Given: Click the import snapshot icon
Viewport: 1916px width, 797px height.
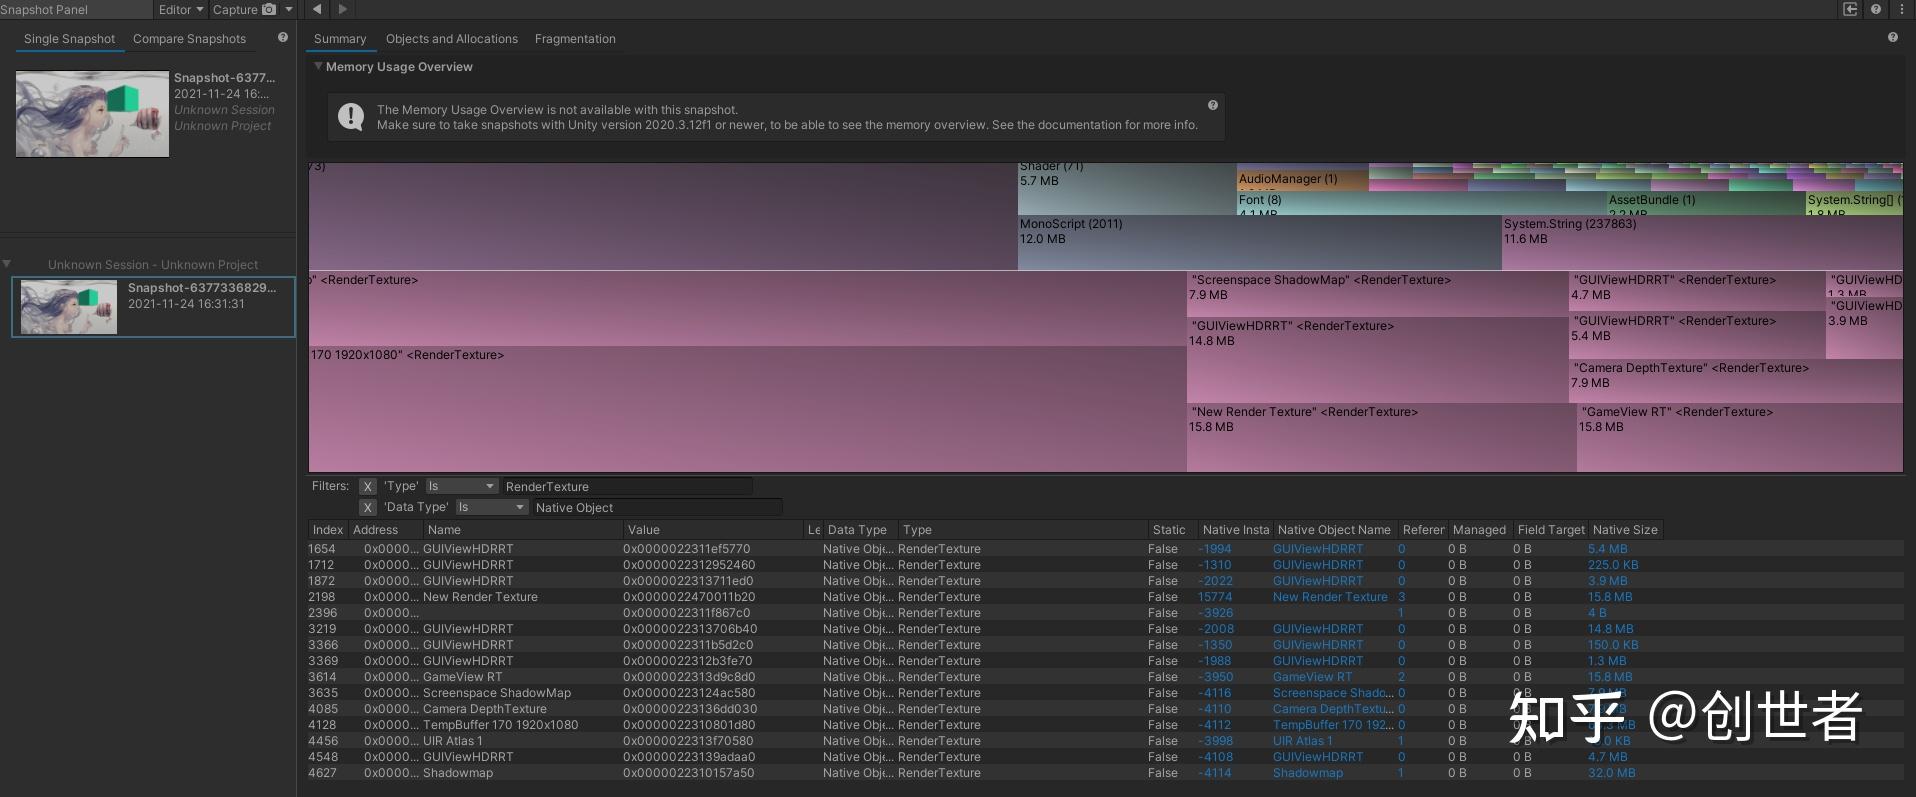Looking at the screenshot, I should coord(1850,10).
